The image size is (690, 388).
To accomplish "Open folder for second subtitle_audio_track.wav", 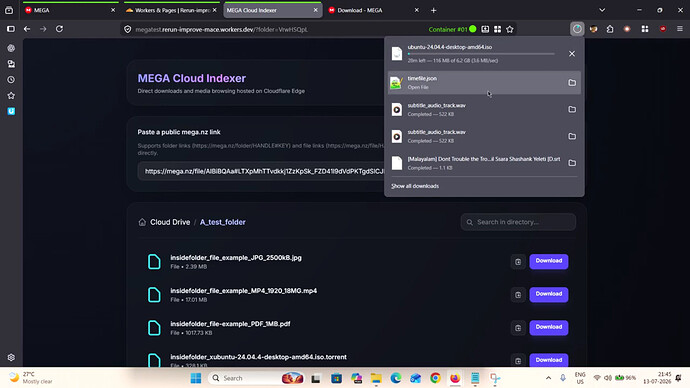I will 572,136.
